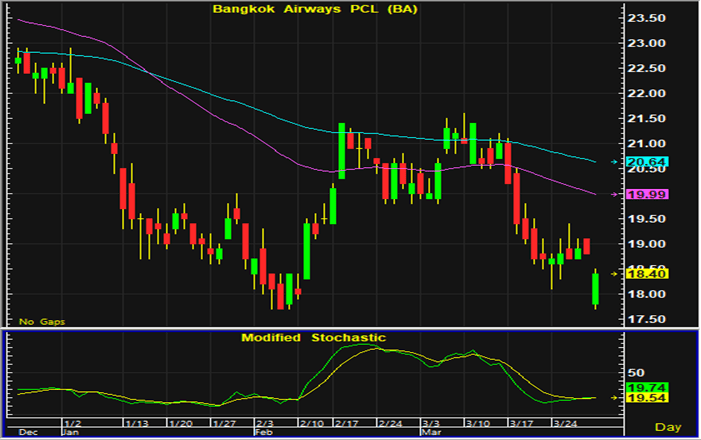Click the Mar month label on date axis

click(x=428, y=433)
